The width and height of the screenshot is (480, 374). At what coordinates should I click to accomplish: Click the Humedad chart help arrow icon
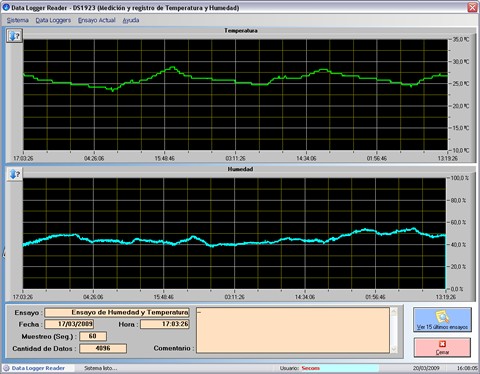point(14,174)
